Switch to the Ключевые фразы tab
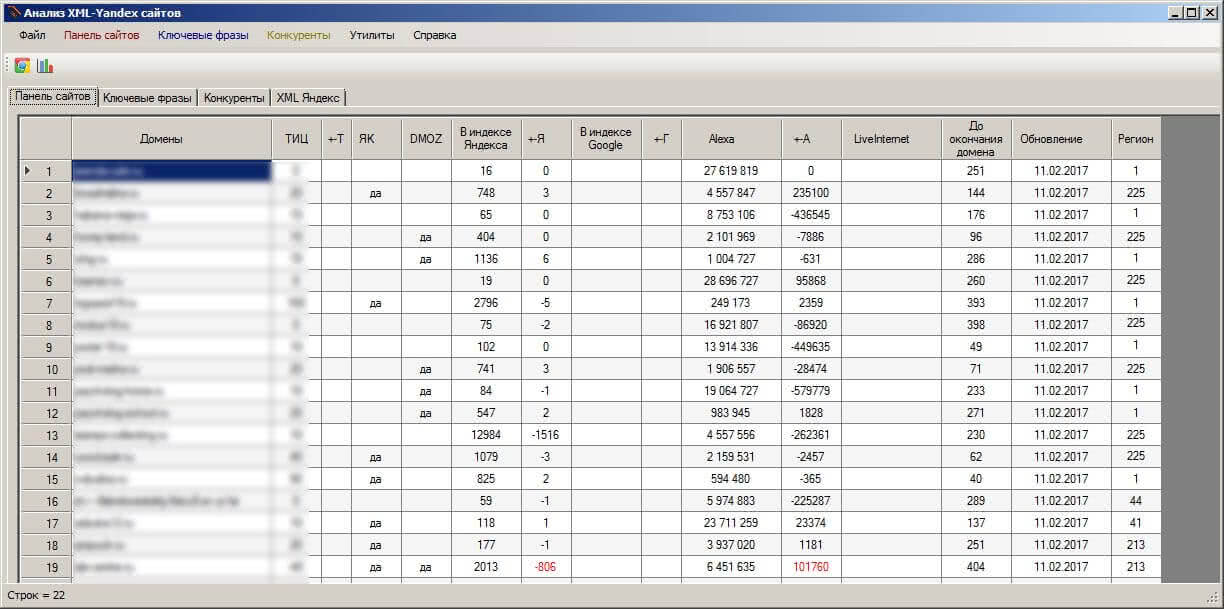 pyautogui.click(x=147, y=98)
